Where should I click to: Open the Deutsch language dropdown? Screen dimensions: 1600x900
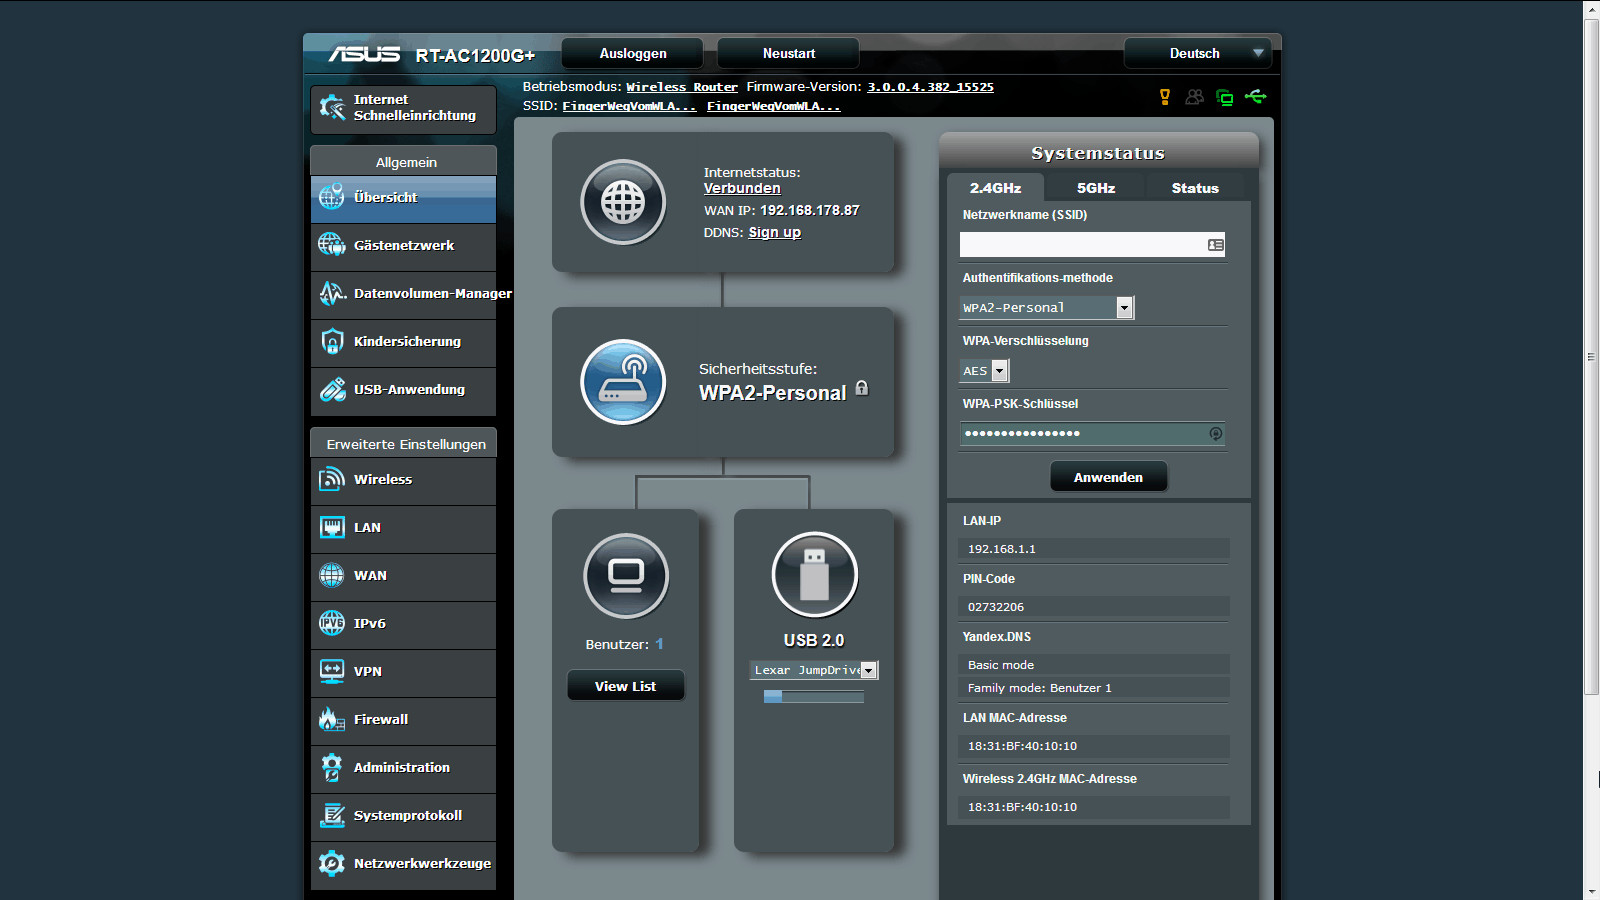[x=1198, y=54]
